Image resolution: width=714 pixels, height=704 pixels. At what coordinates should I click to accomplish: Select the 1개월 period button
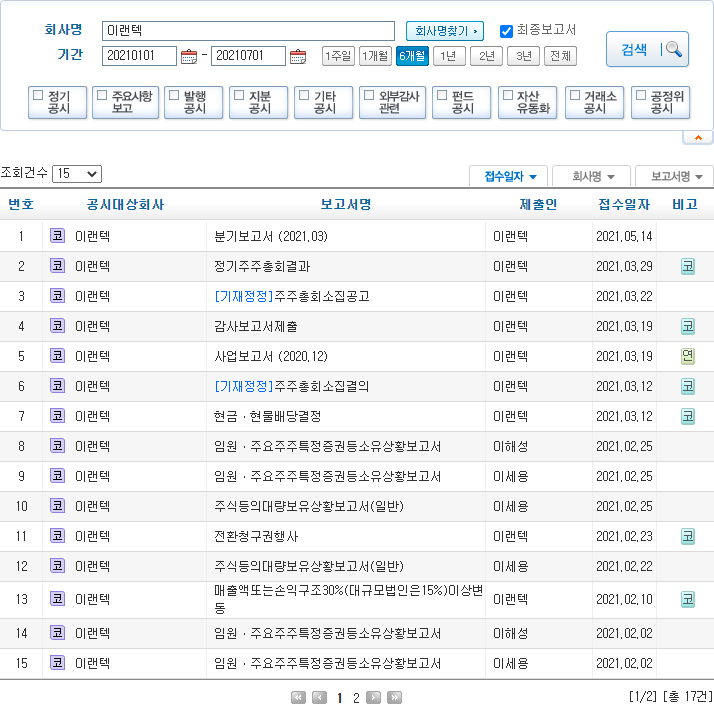click(375, 56)
